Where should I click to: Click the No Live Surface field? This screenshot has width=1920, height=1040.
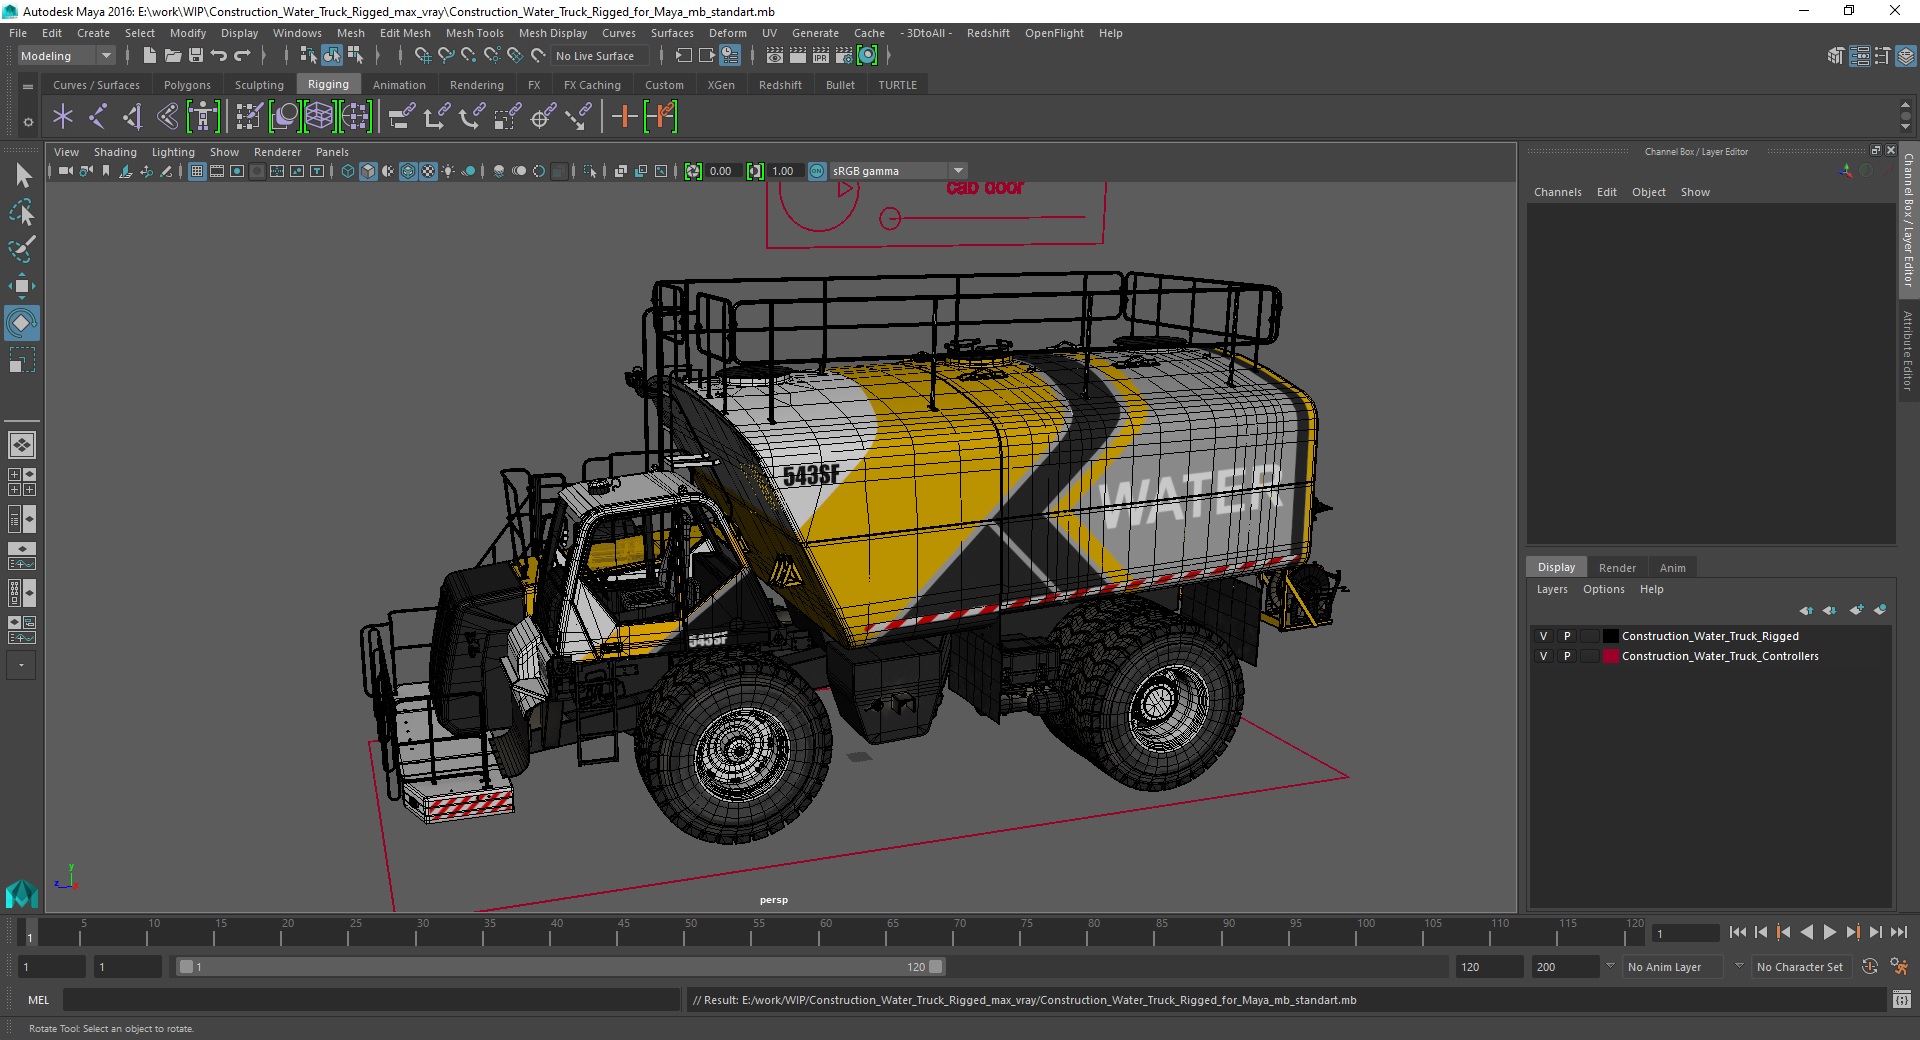coord(598,56)
